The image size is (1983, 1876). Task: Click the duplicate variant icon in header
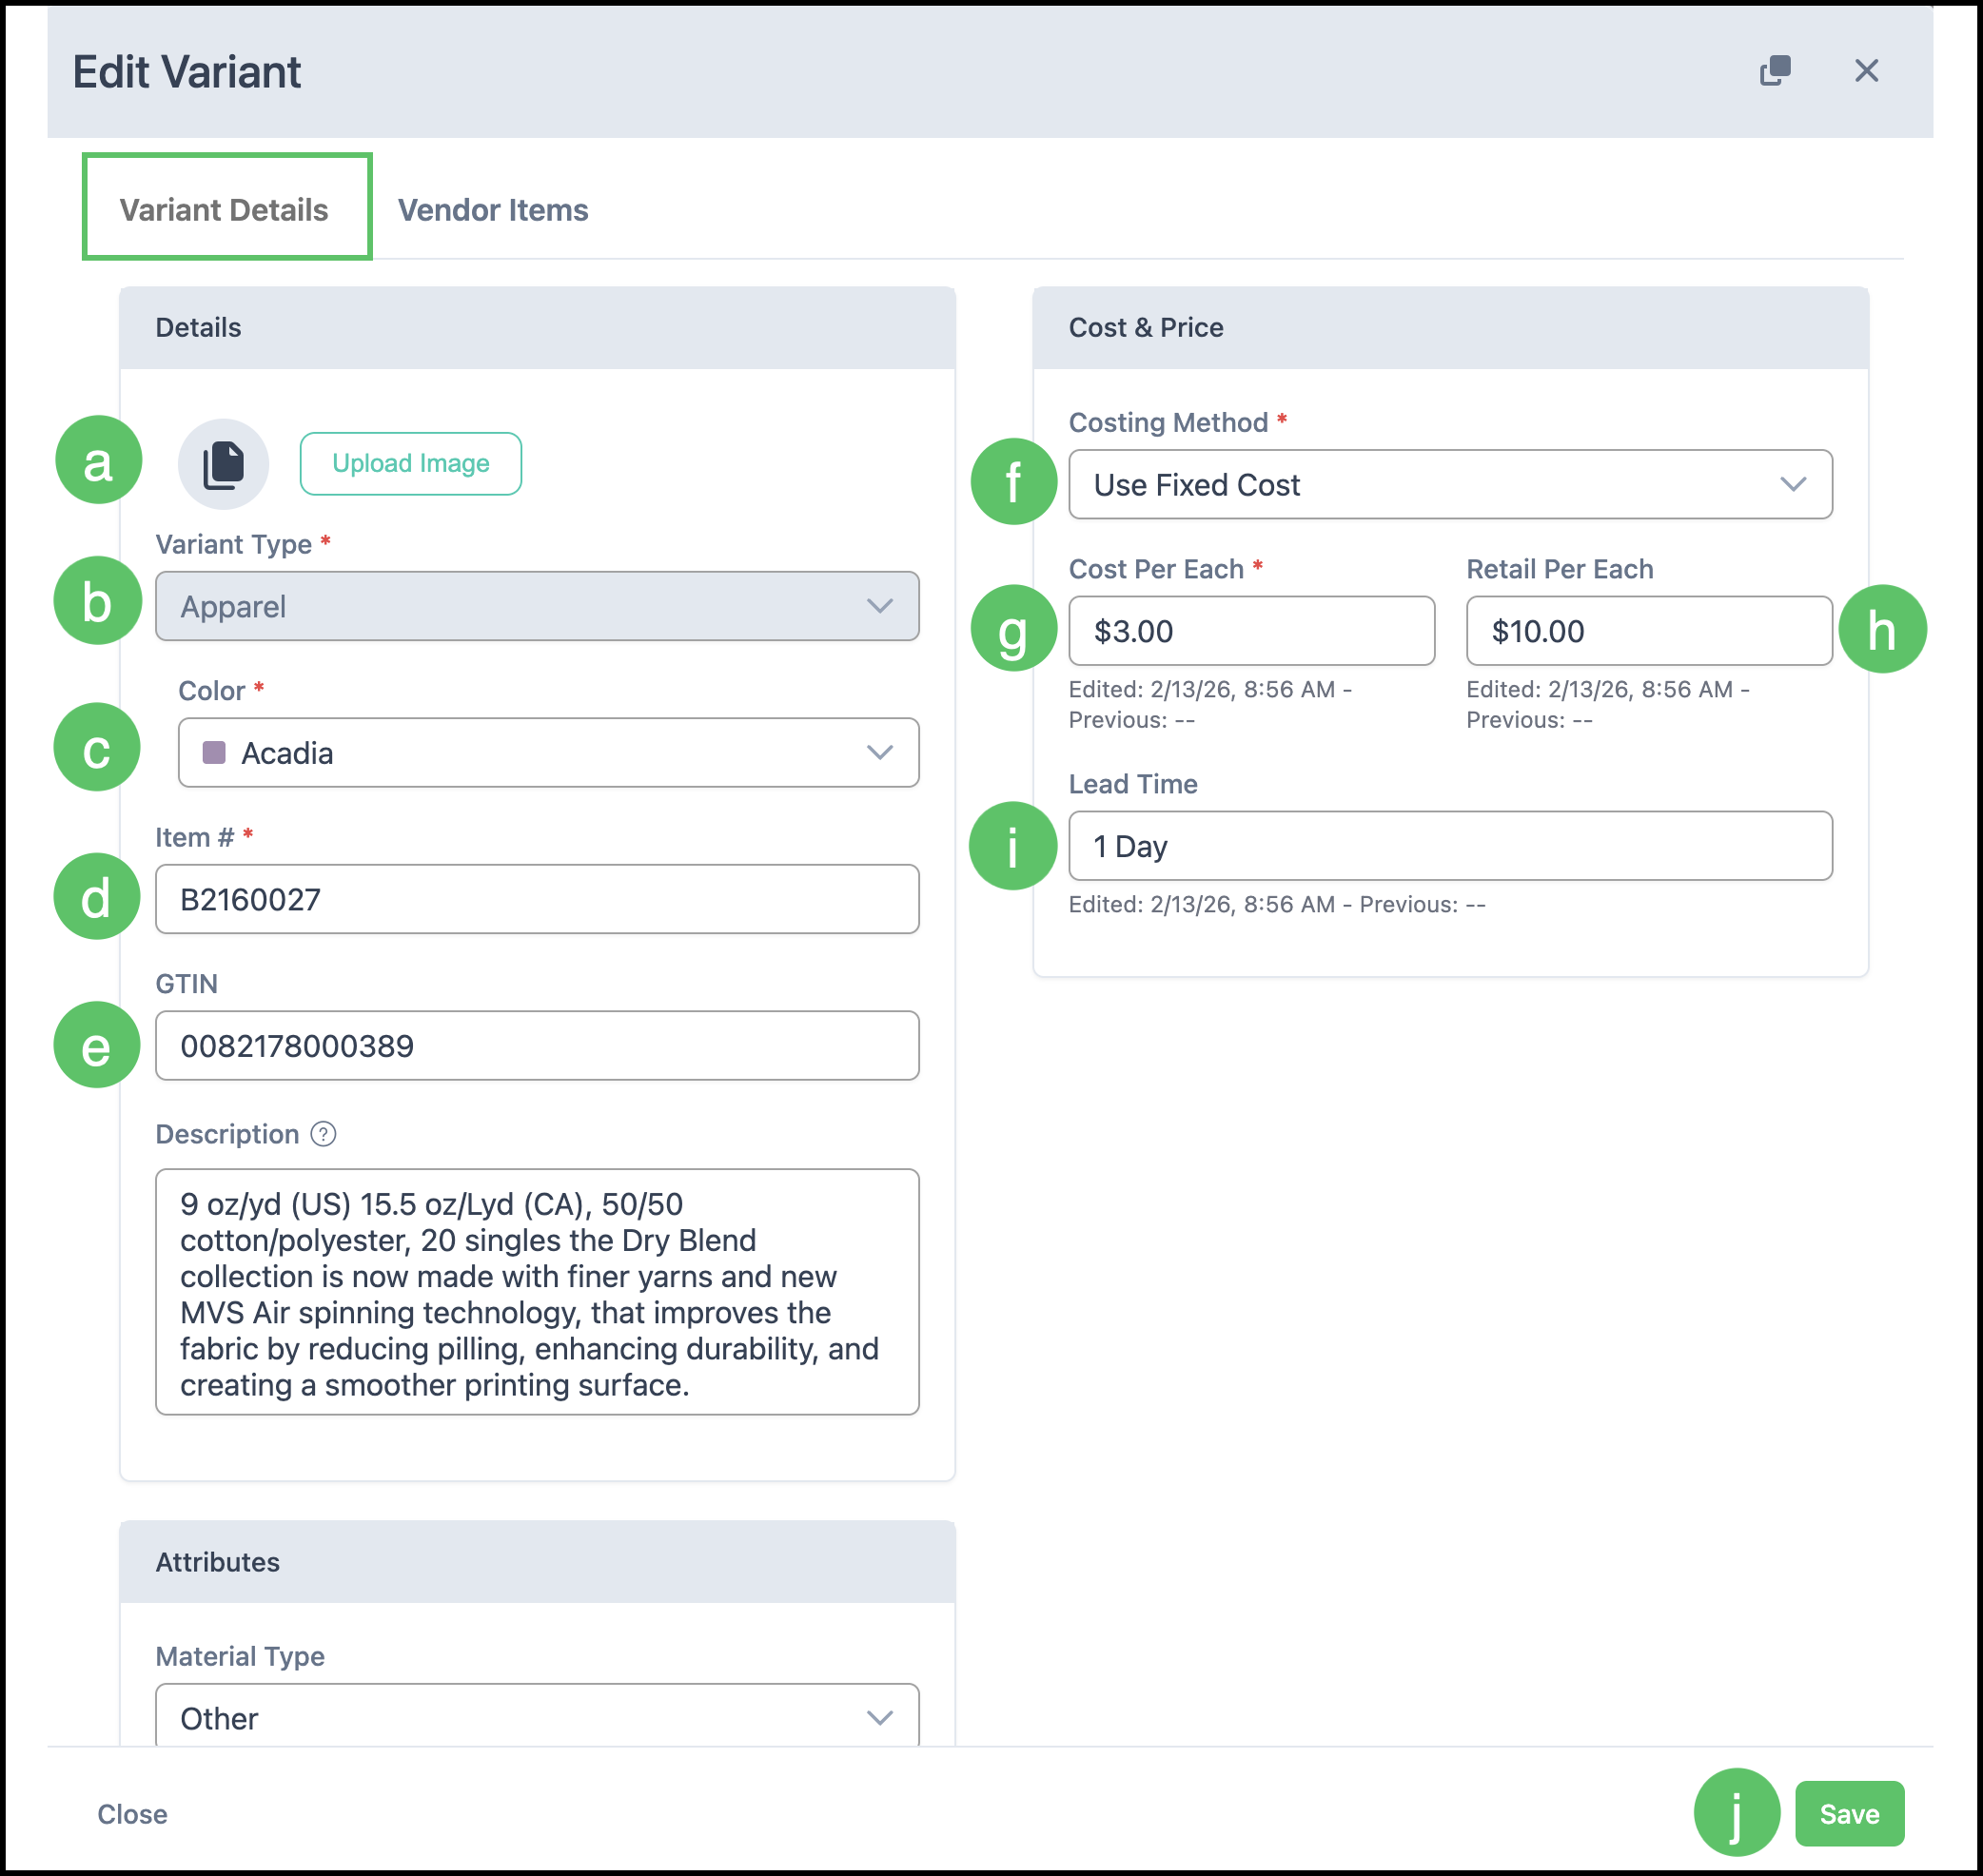pos(1775,71)
